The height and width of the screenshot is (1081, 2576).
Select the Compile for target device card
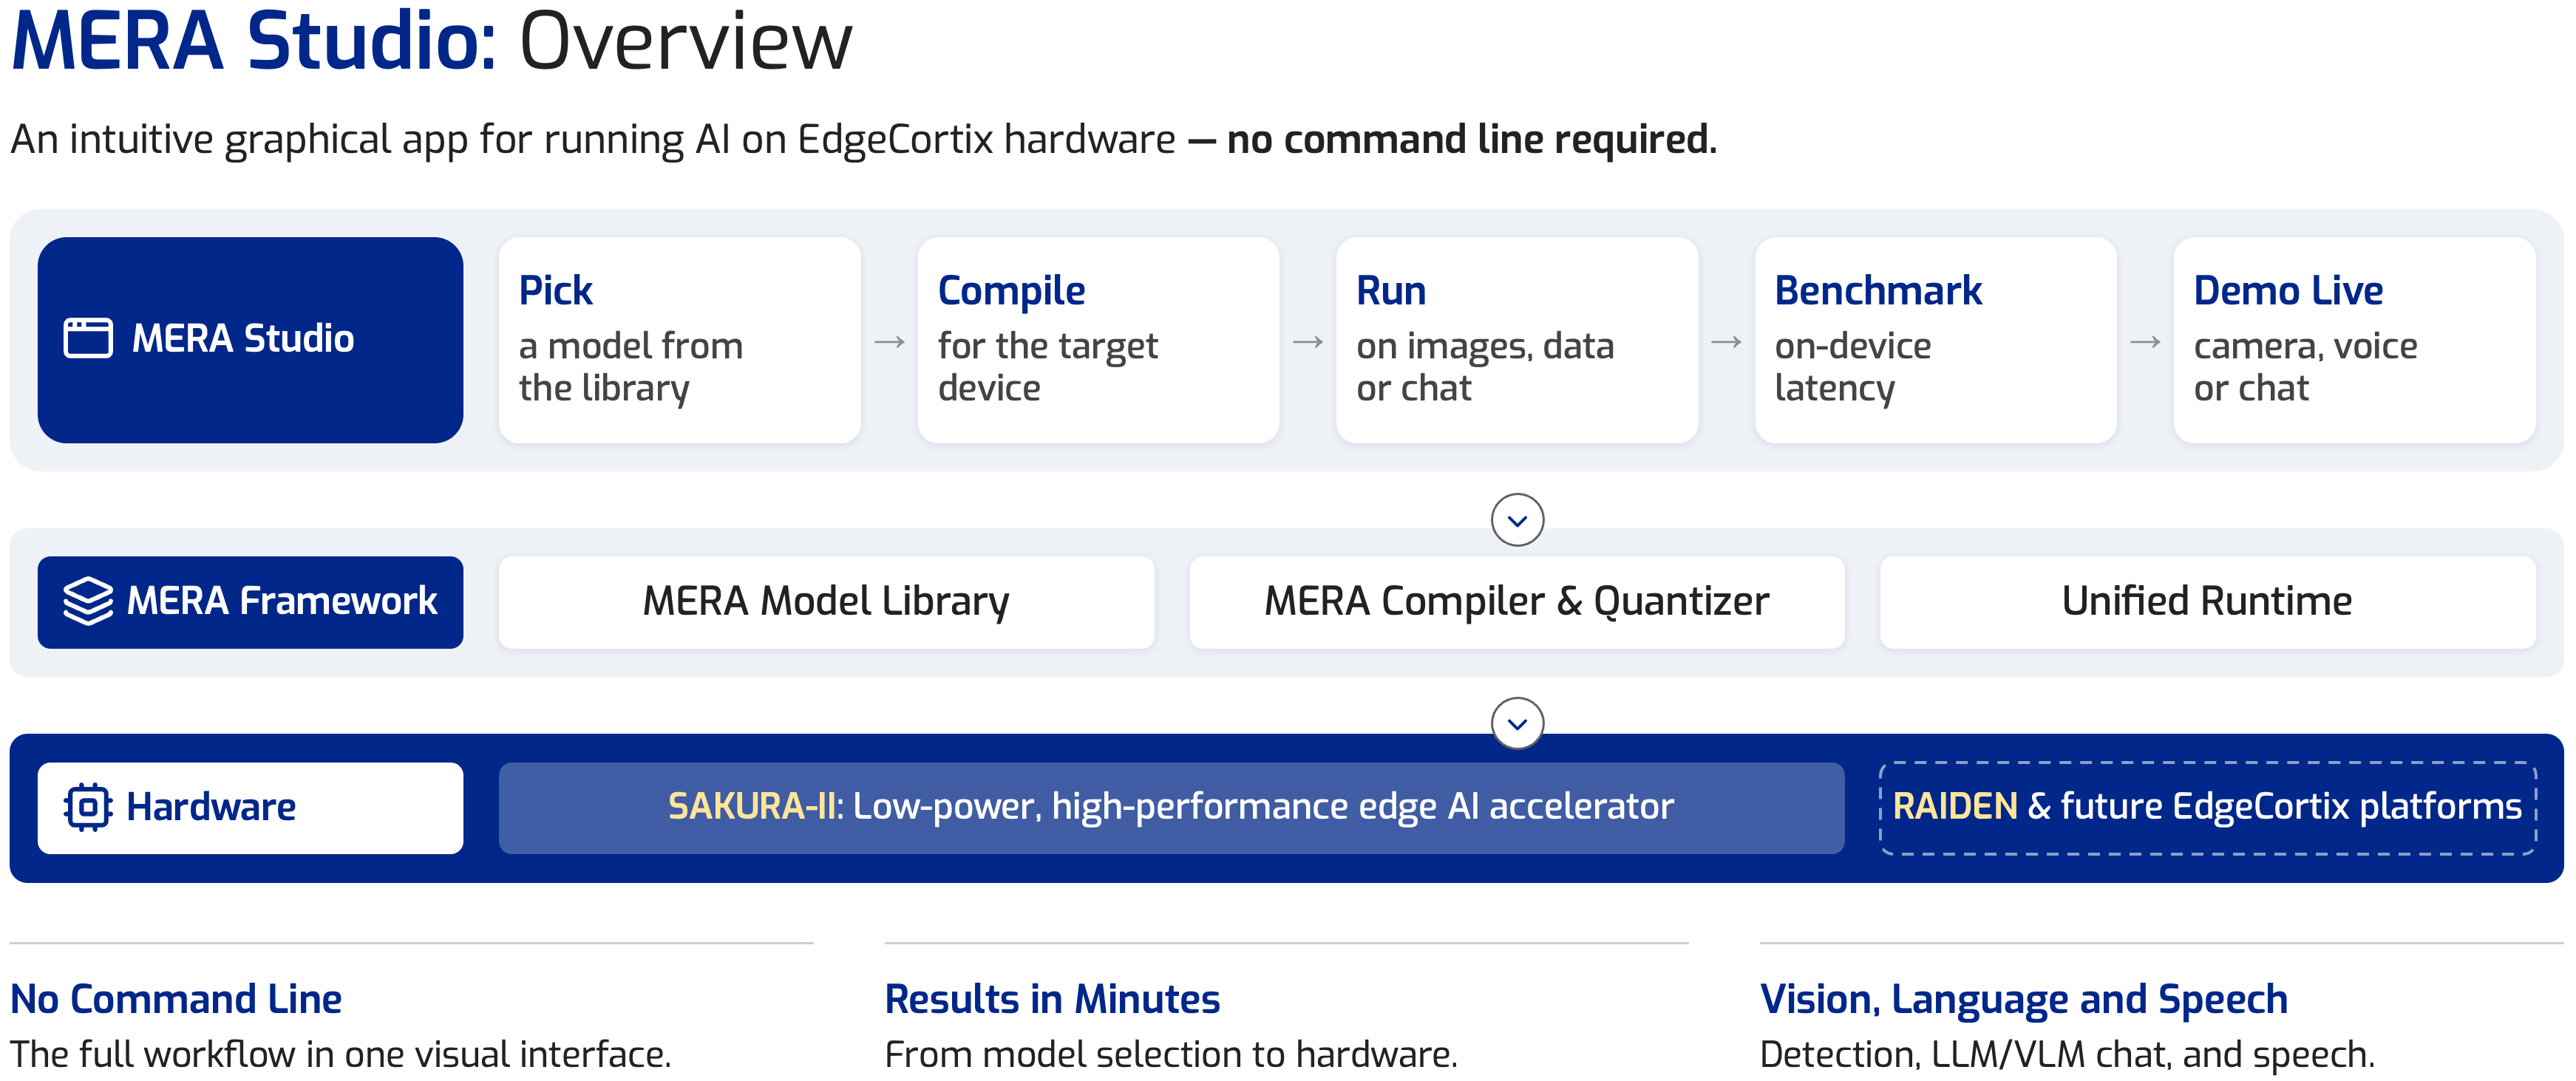click(x=1098, y=340)
